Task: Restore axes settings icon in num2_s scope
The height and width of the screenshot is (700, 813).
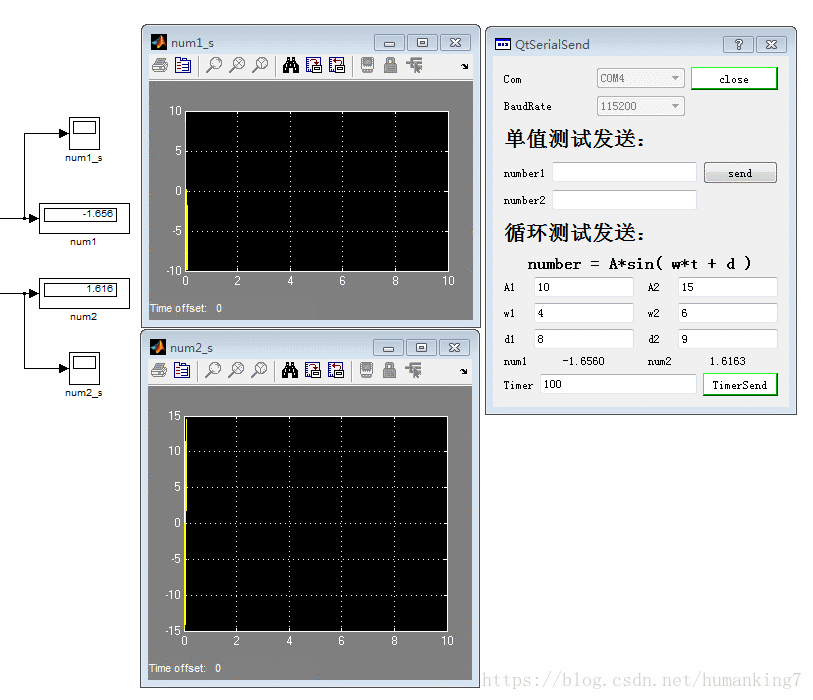Action: (335, 370)
